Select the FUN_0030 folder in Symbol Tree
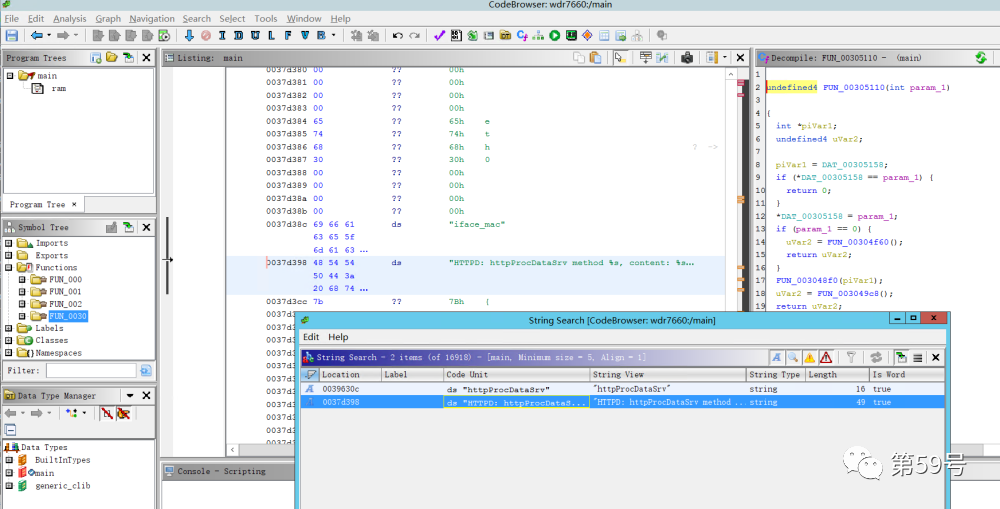The height and width of the screenshot is (509, 1000). [x=68, y=316]
